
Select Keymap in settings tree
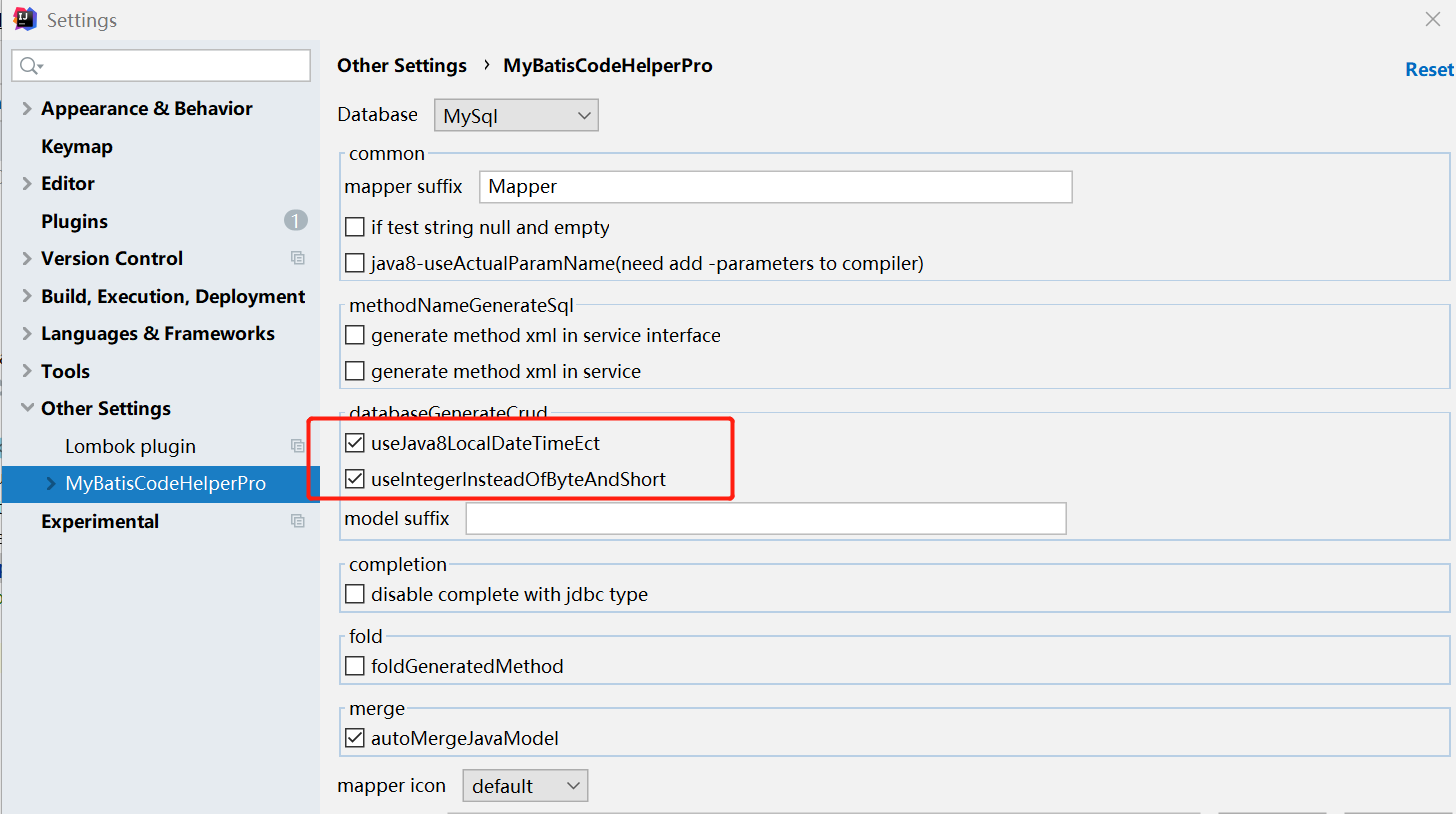(x=77, y=146)
